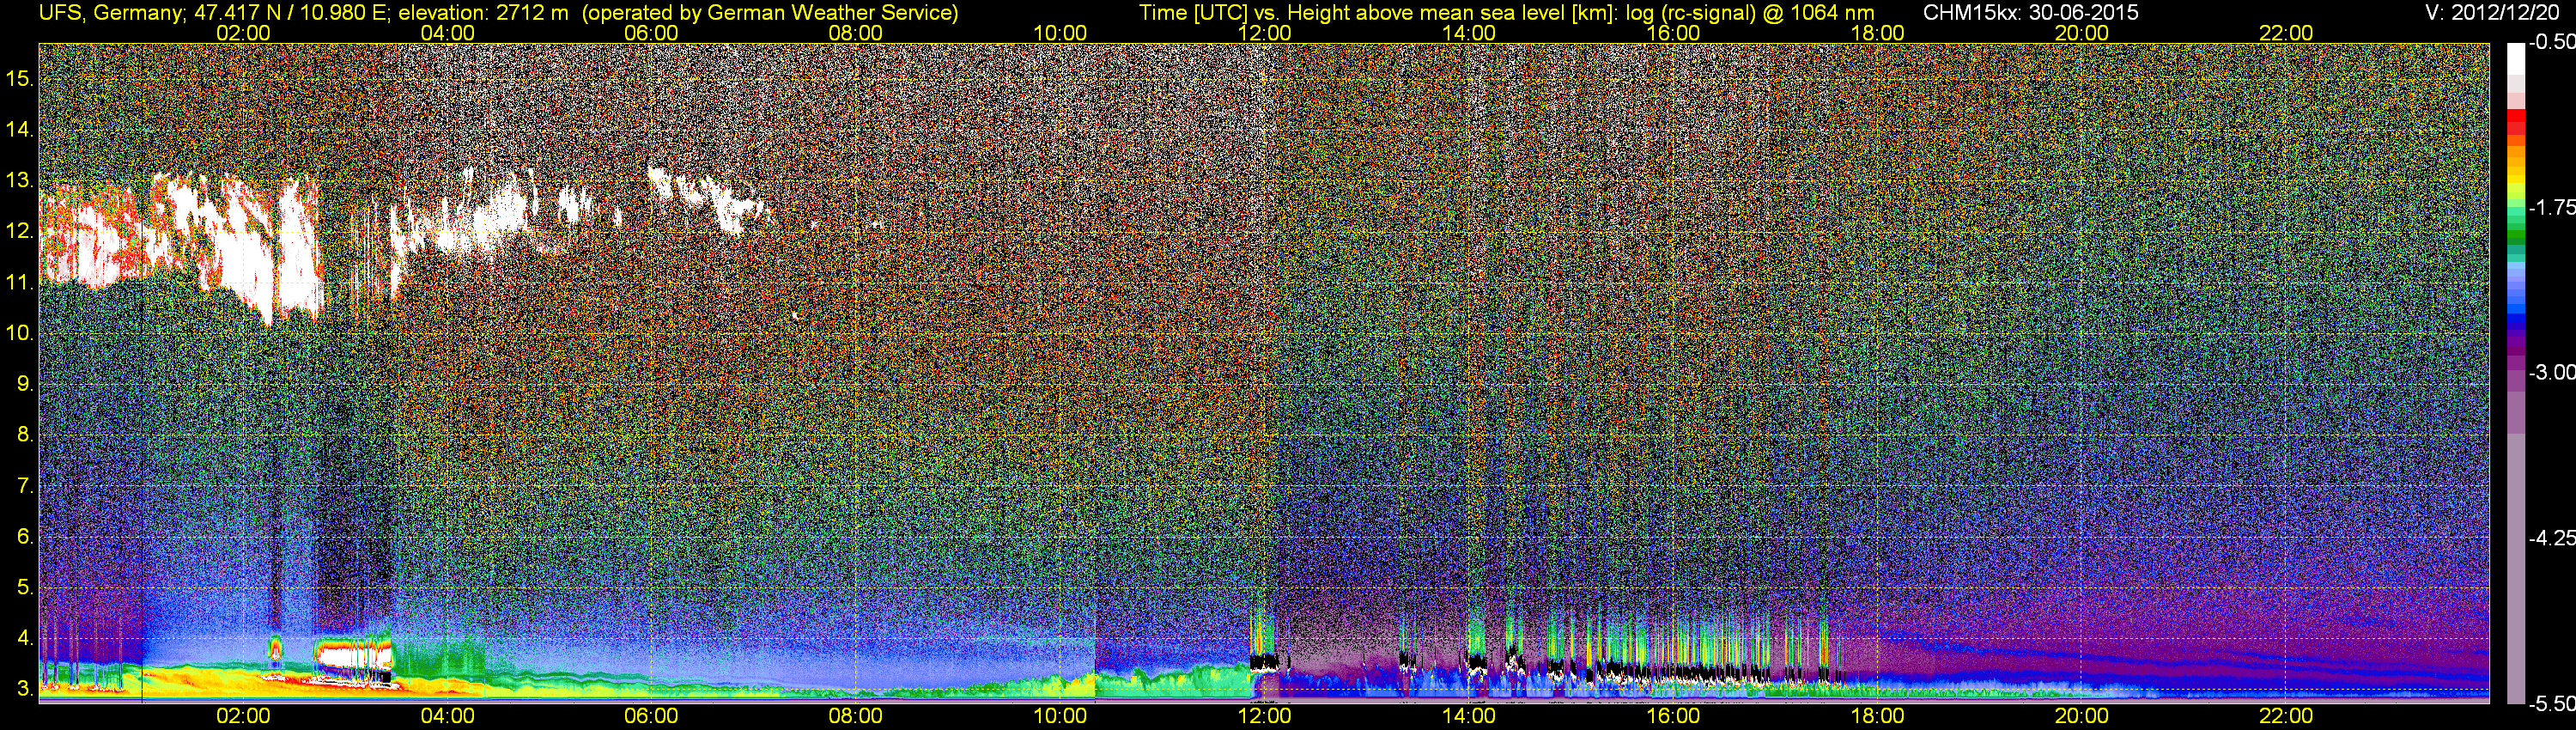
Task: Click the '11.' km label on the height axis
Action: tap(20, 282)
